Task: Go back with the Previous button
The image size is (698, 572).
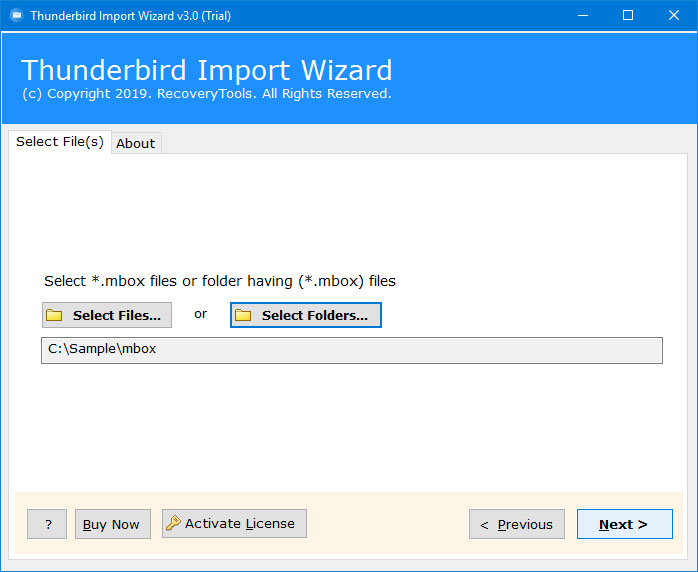Action: (517, 524)
